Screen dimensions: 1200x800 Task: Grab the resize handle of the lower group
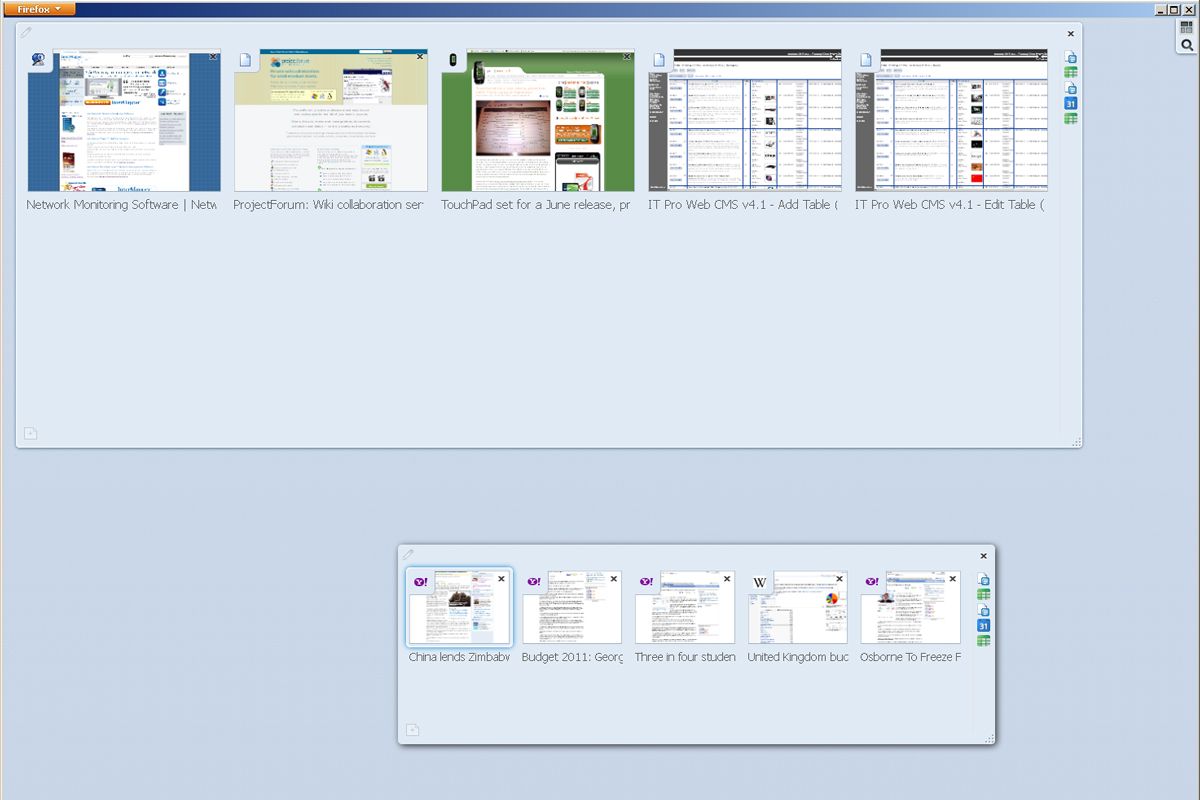coord(989,738)
